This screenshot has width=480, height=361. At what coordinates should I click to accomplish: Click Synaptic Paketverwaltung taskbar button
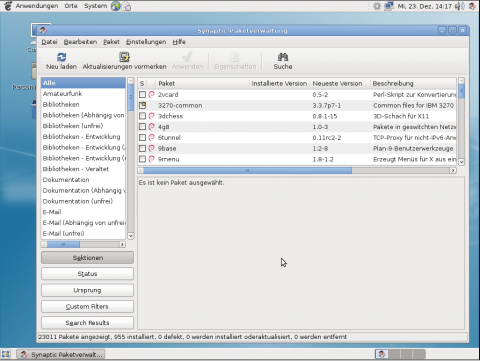[61, 354]
